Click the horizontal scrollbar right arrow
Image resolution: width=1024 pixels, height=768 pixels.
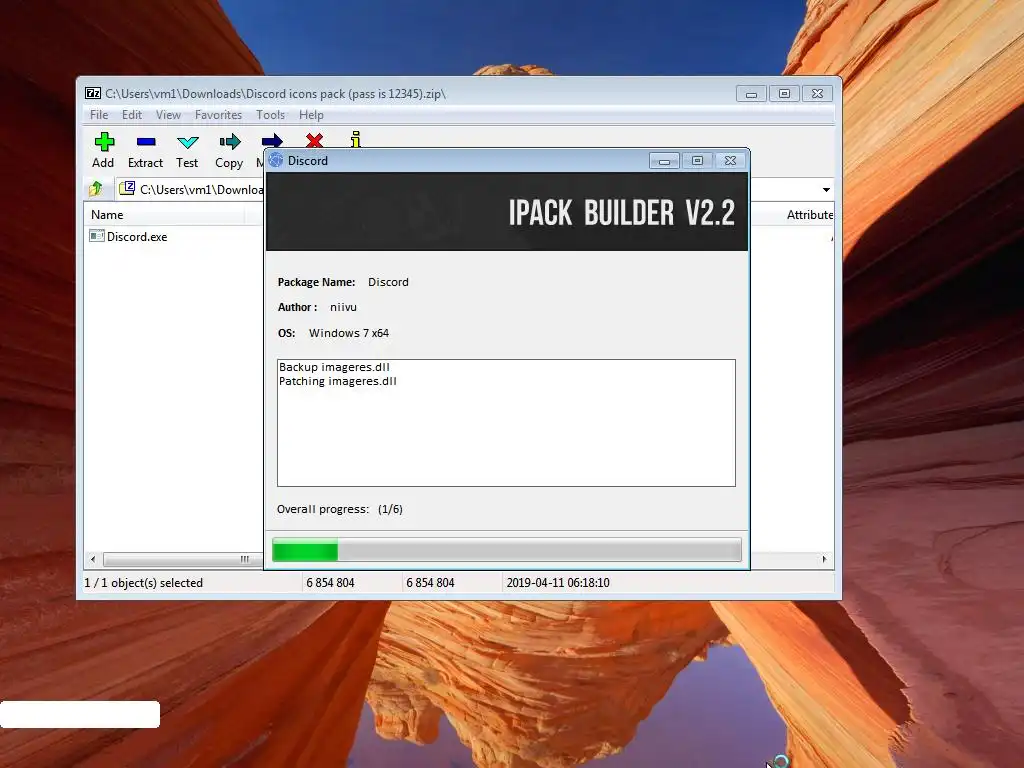pyautogui.click(x=824, y=559)
